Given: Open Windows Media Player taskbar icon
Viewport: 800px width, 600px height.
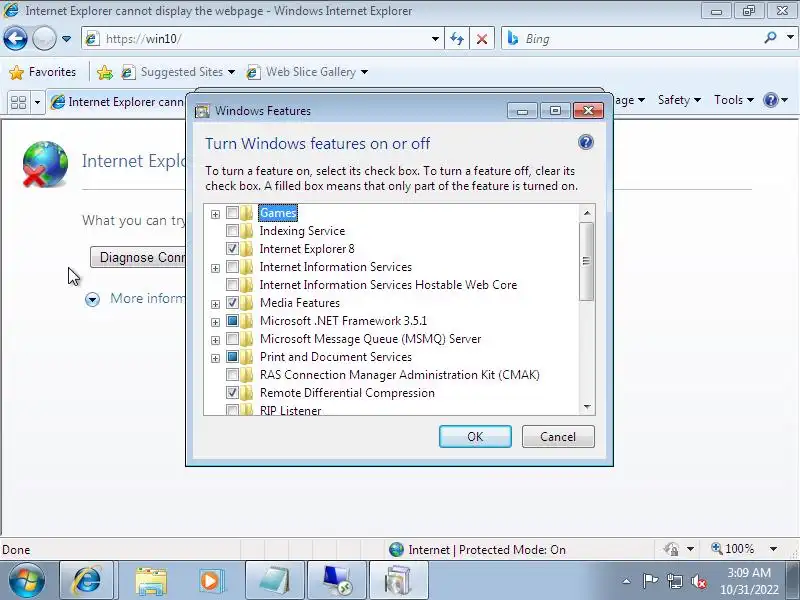Looking at the screenshot, I should 211,581.
